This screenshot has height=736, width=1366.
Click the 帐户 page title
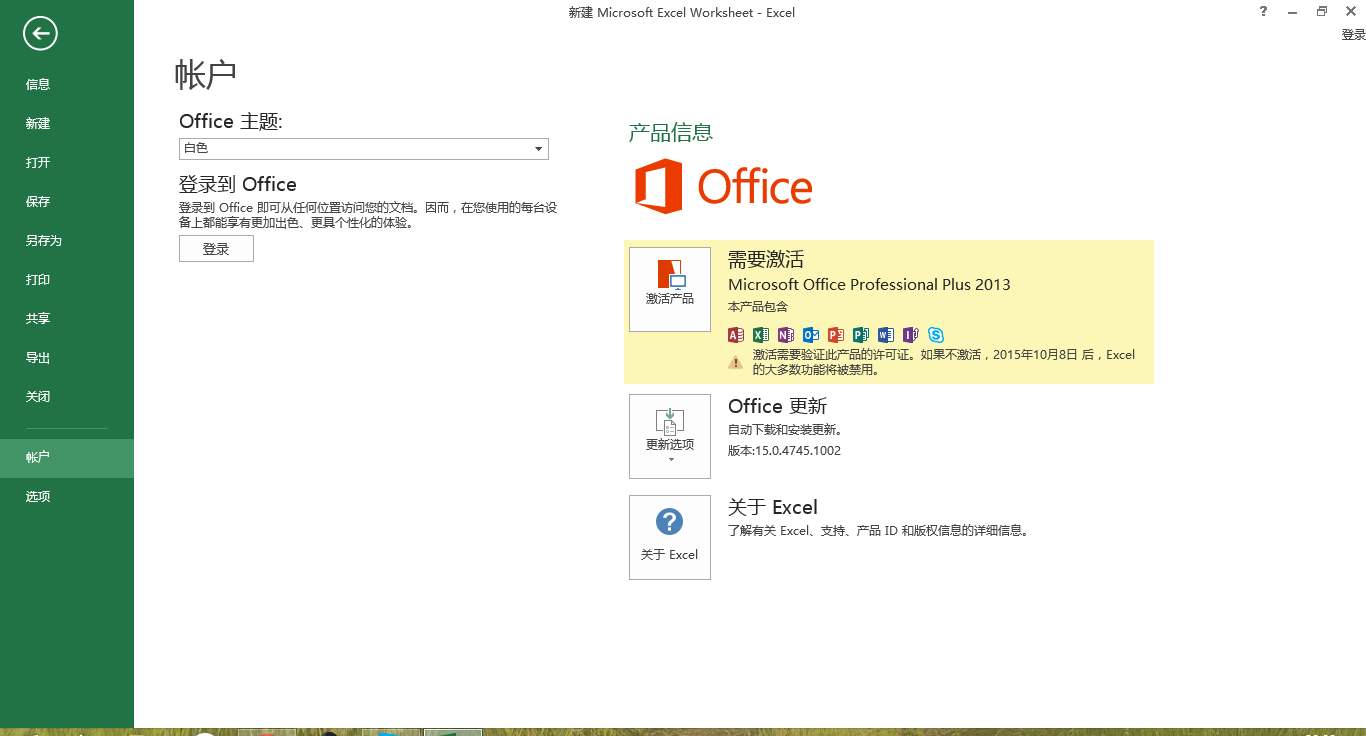coord(206,75)
